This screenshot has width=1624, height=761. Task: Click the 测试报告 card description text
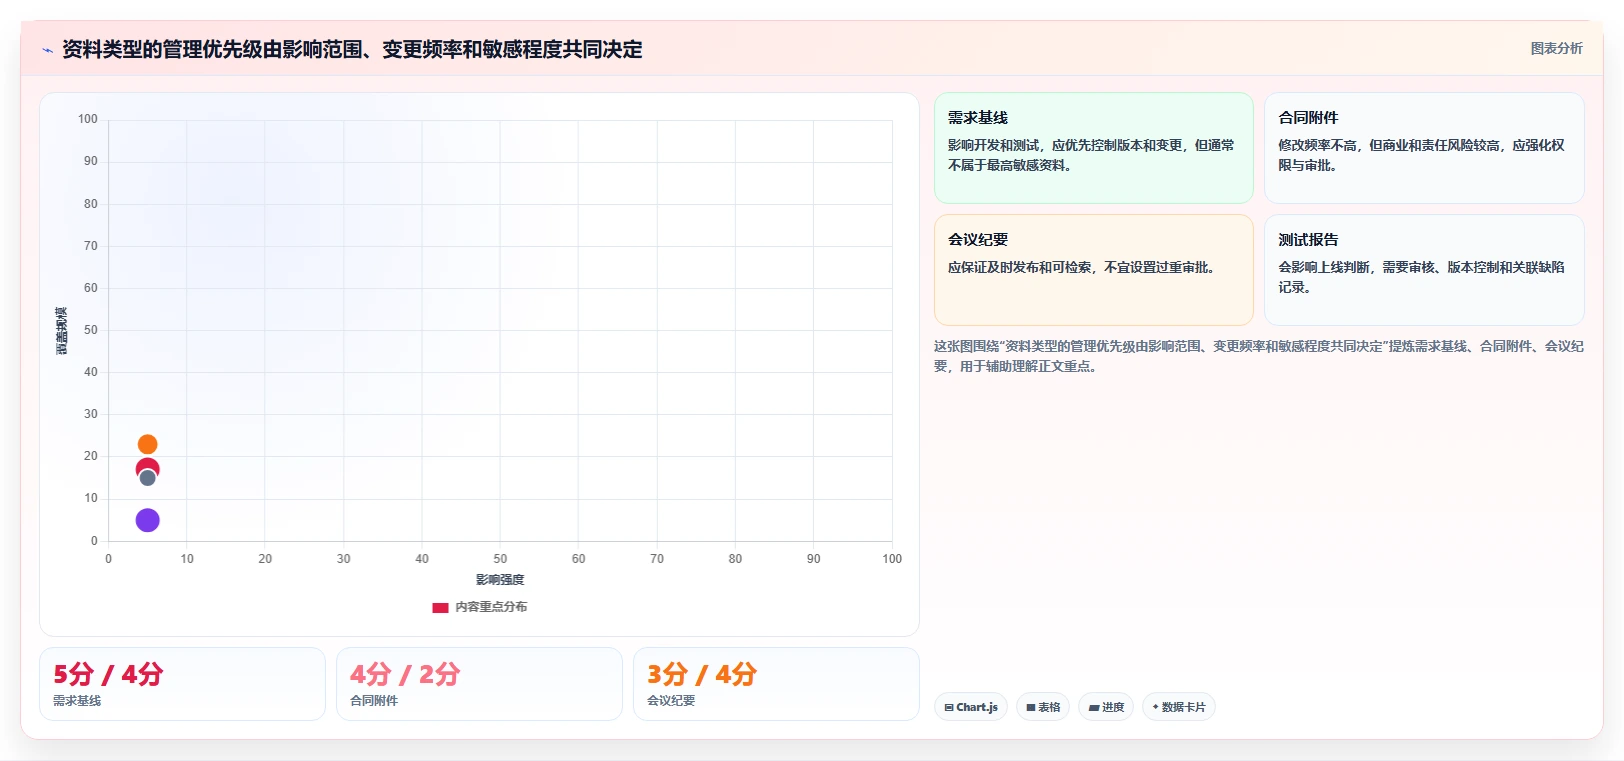1421,277
